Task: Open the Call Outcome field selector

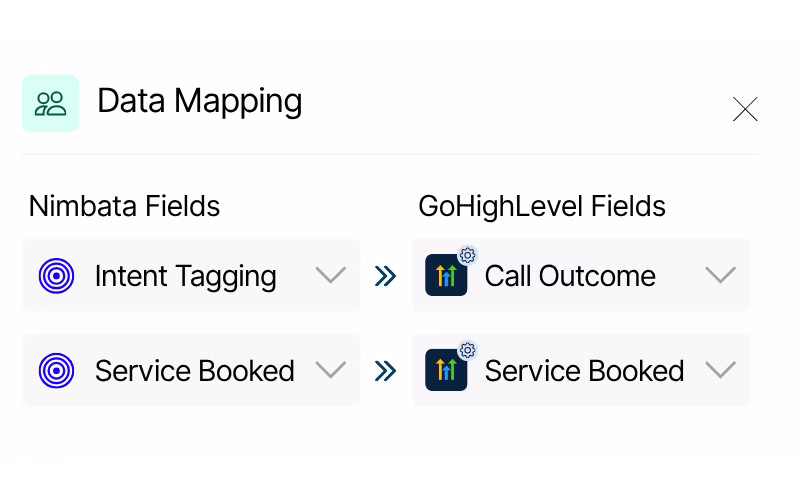Action: point(581,275)
